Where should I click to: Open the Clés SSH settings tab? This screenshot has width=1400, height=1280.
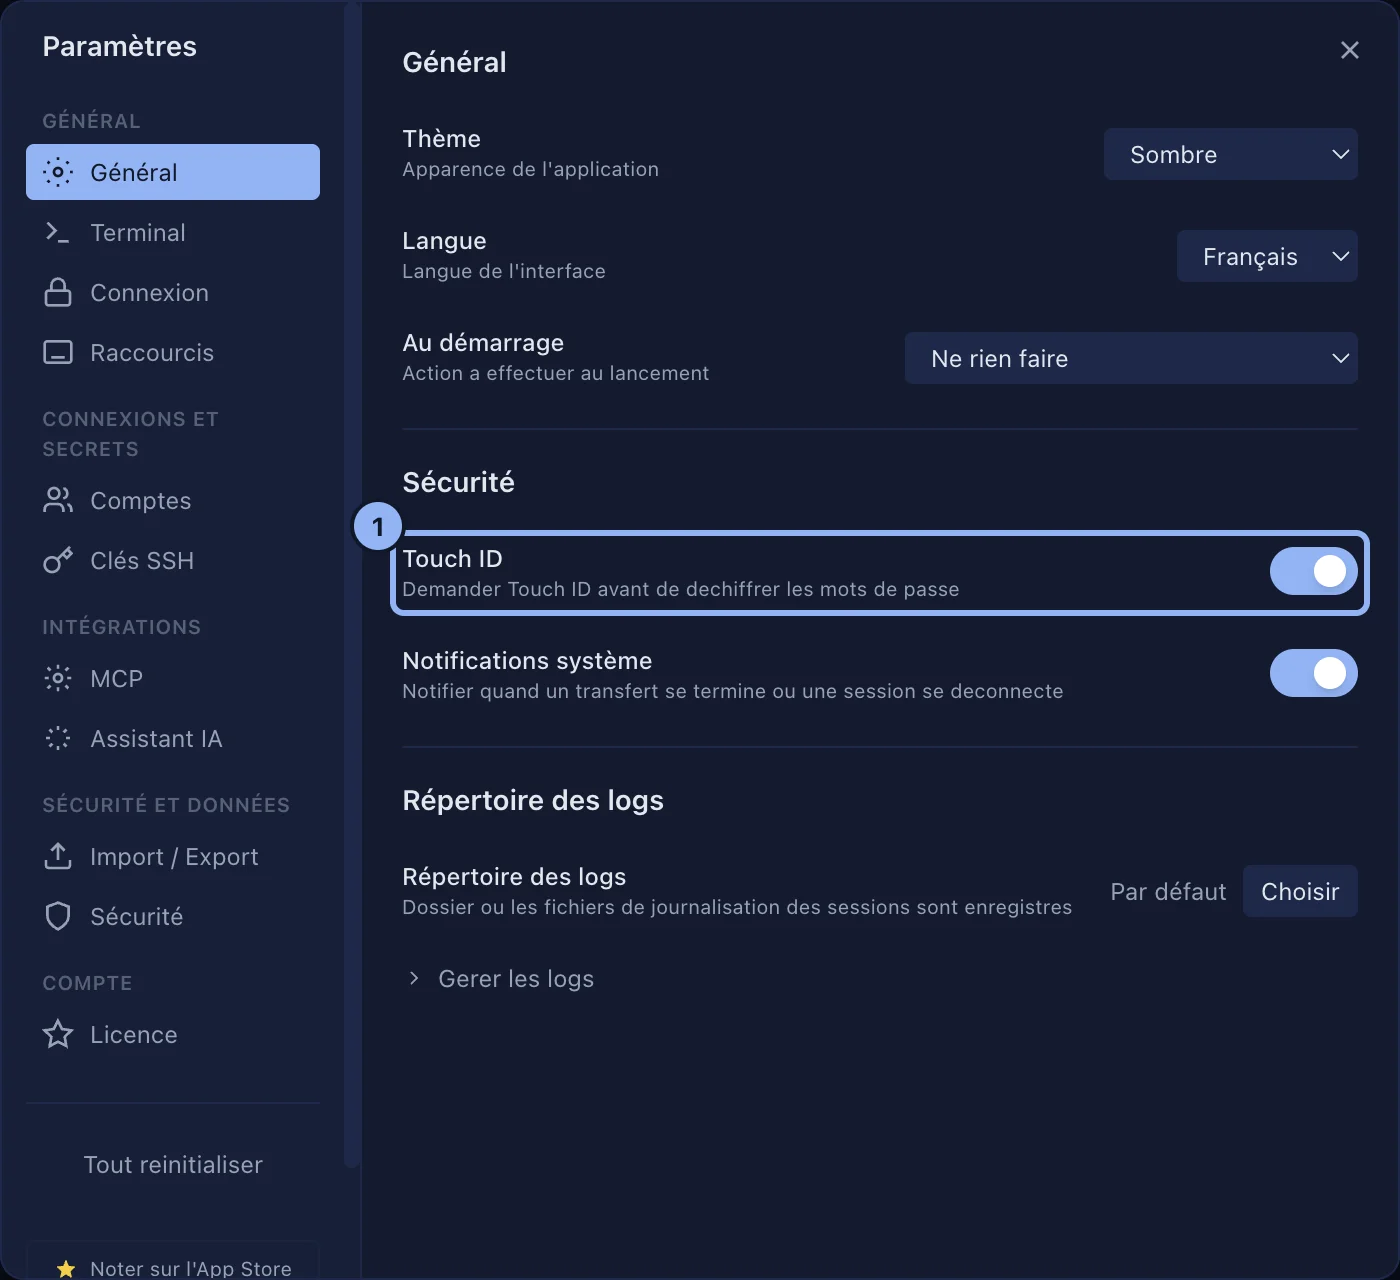point(173,560)
